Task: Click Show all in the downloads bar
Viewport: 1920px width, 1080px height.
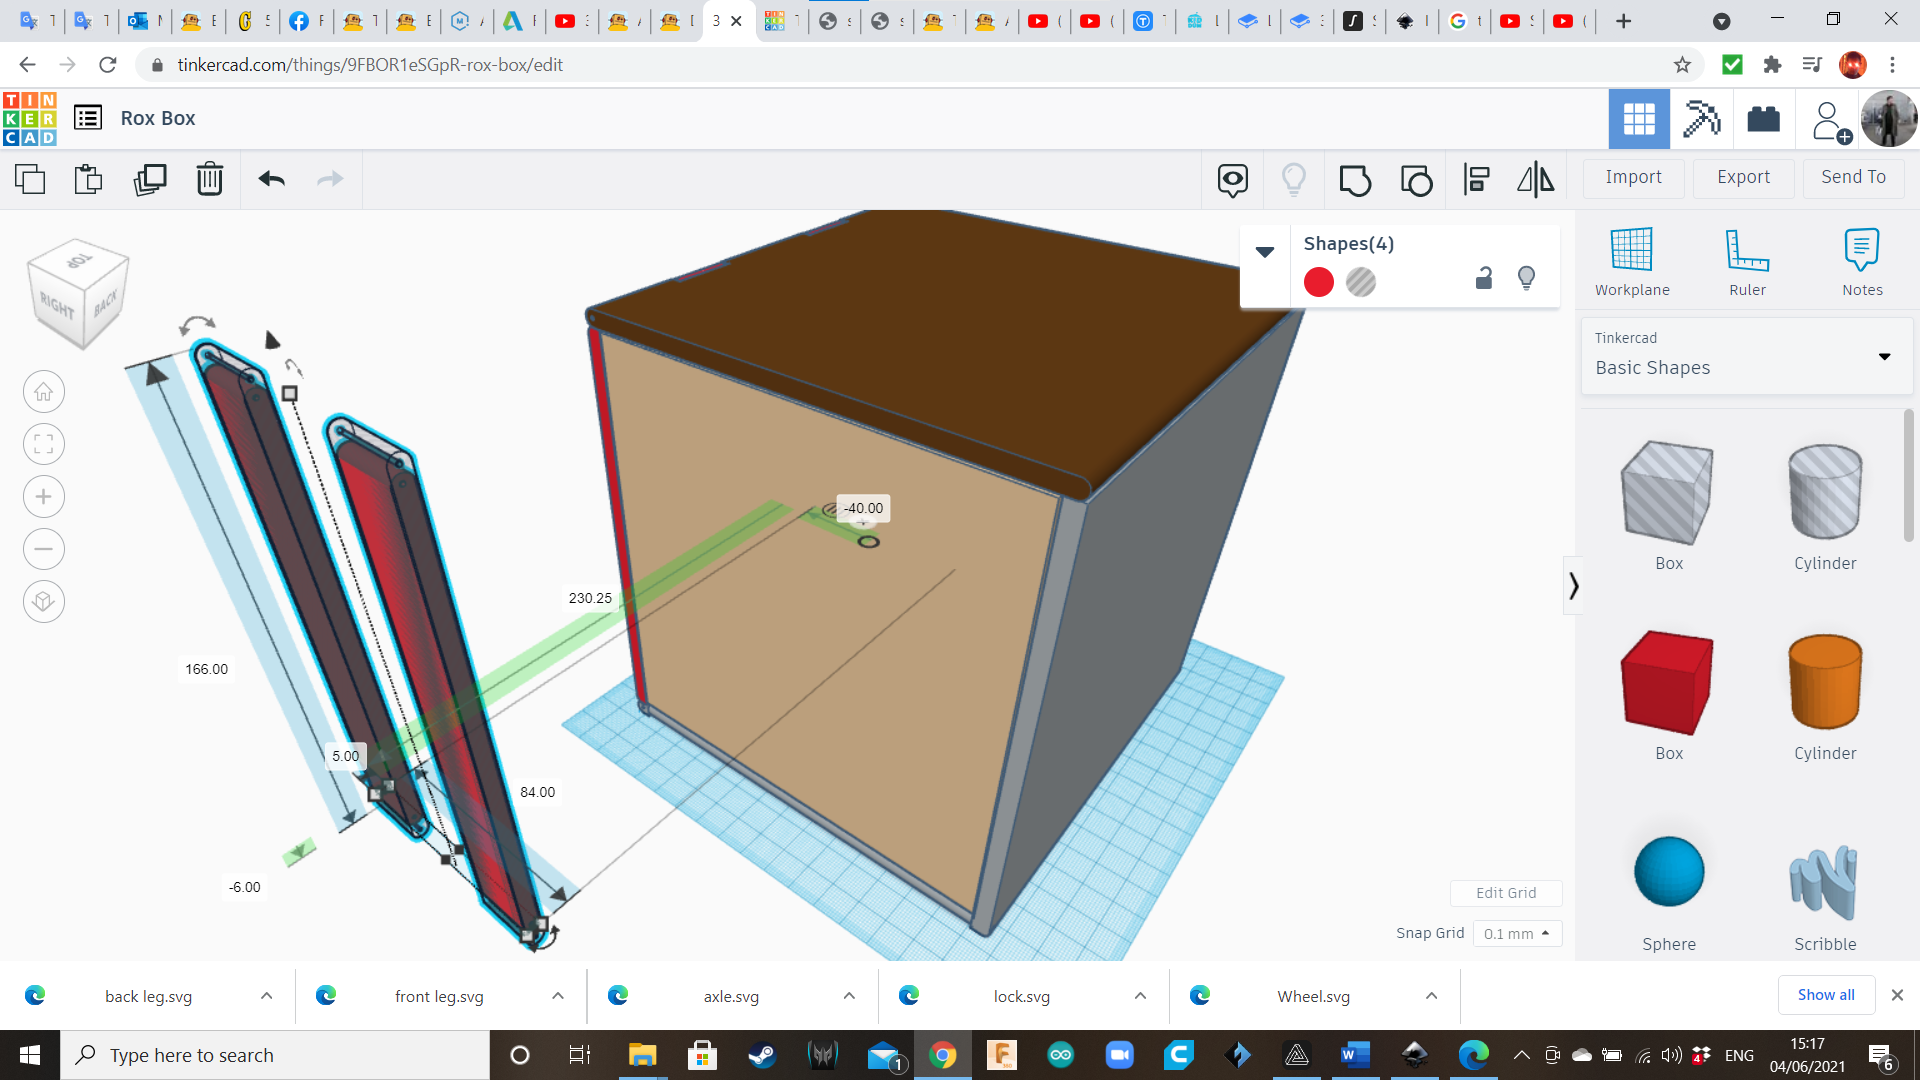Action: [1826, 995]
